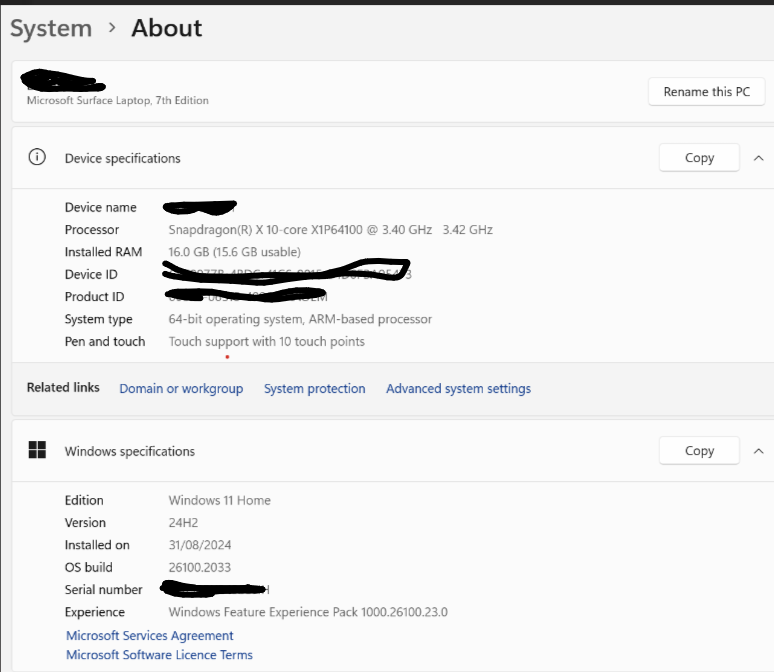
Task: Click the Pen and touch label
Action: (x=105, y=342)
